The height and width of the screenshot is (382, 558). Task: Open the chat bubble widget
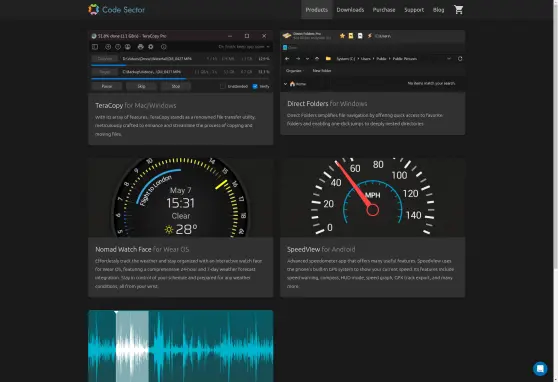click(x=540, y=368)
